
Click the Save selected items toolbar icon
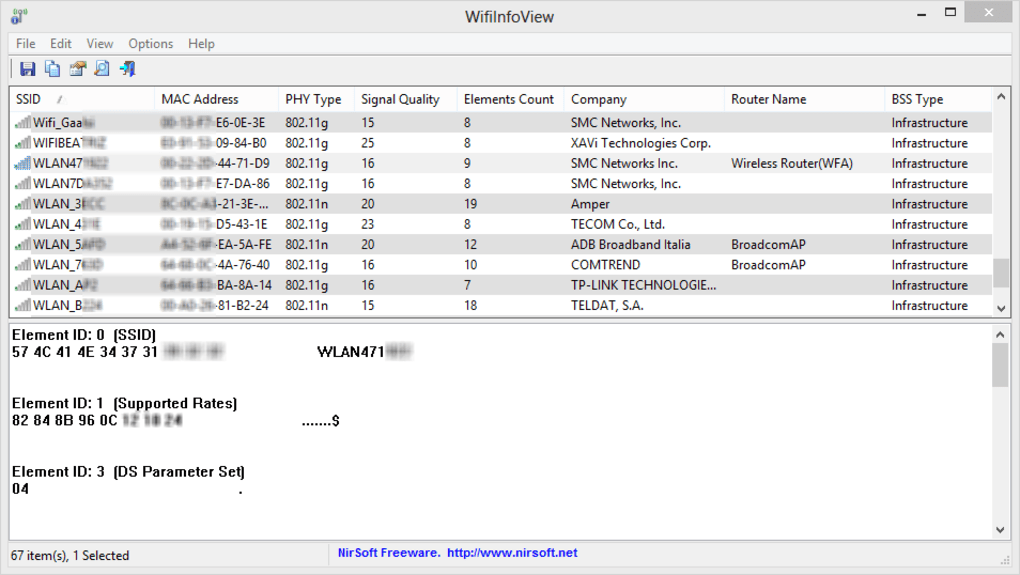[x=27, y=69]
